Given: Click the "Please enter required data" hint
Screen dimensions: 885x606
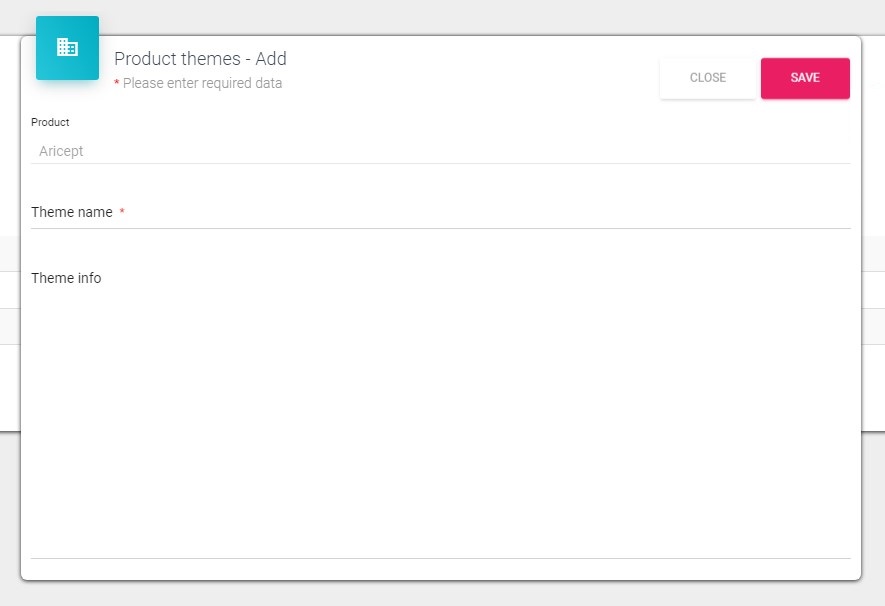Looking at the screenshot, I should (202, 83).
